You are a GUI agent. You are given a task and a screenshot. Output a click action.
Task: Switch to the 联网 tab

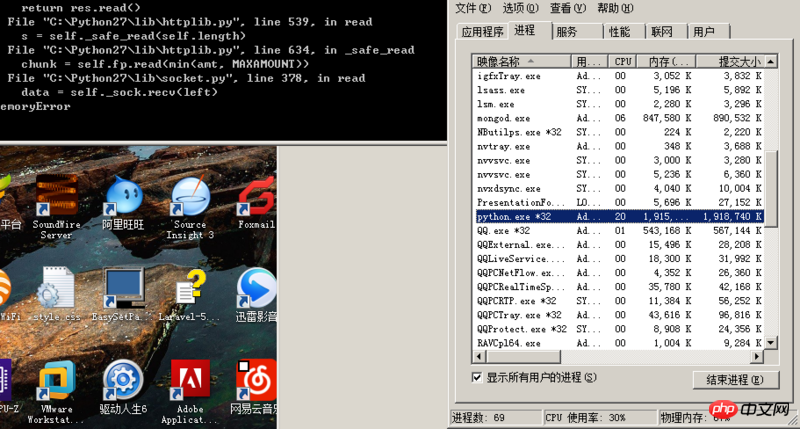coord(666,32)
